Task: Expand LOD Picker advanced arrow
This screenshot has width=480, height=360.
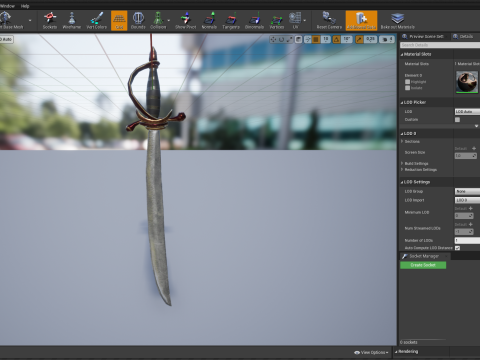Action: 476,126
